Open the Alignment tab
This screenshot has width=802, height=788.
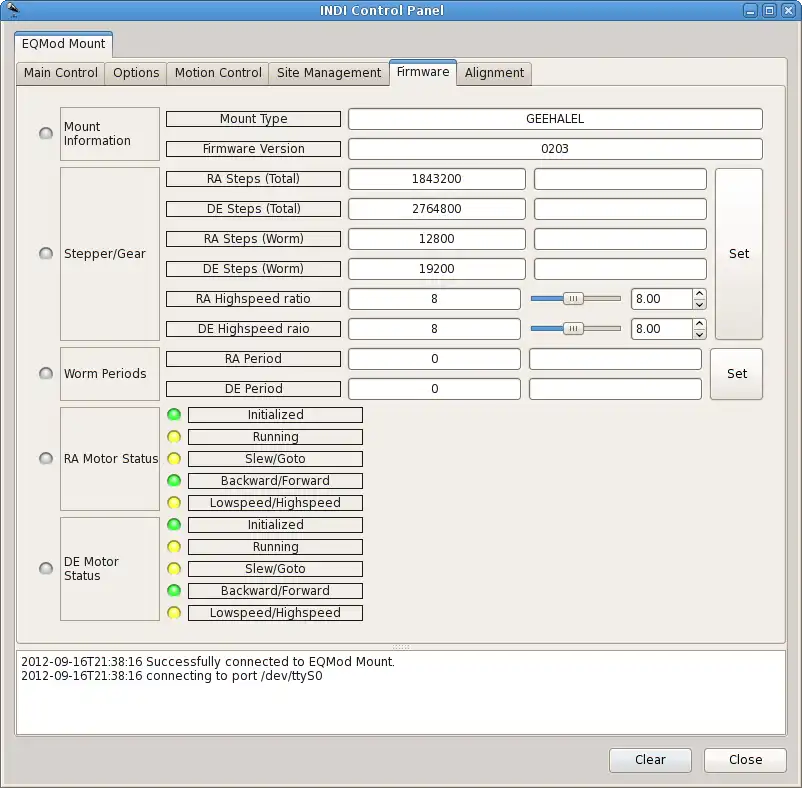(x=494, y=73)
